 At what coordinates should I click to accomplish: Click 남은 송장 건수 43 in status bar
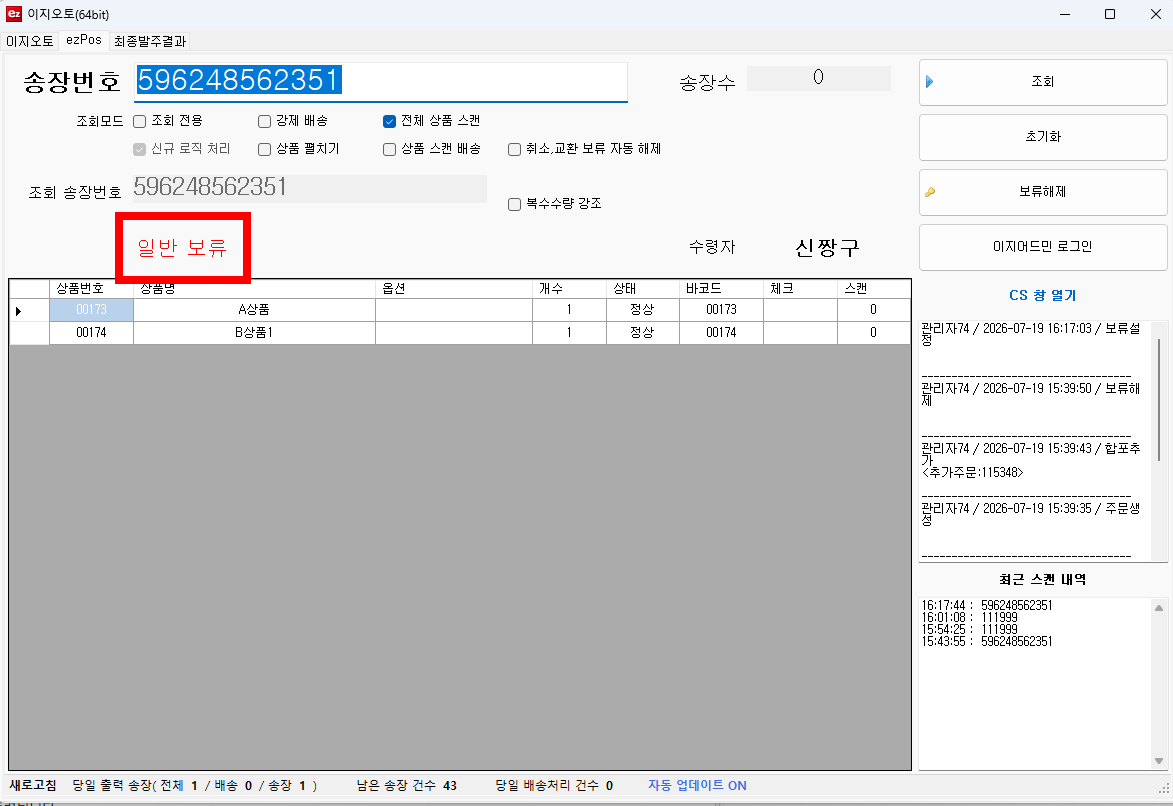pos(406,785)
